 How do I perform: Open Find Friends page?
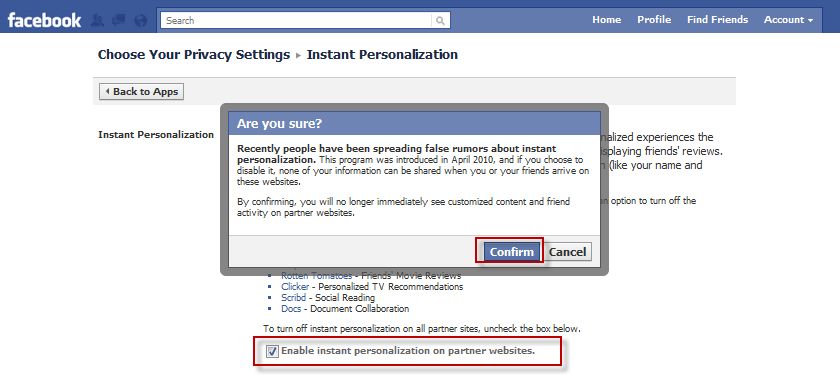tap(717, 20)
